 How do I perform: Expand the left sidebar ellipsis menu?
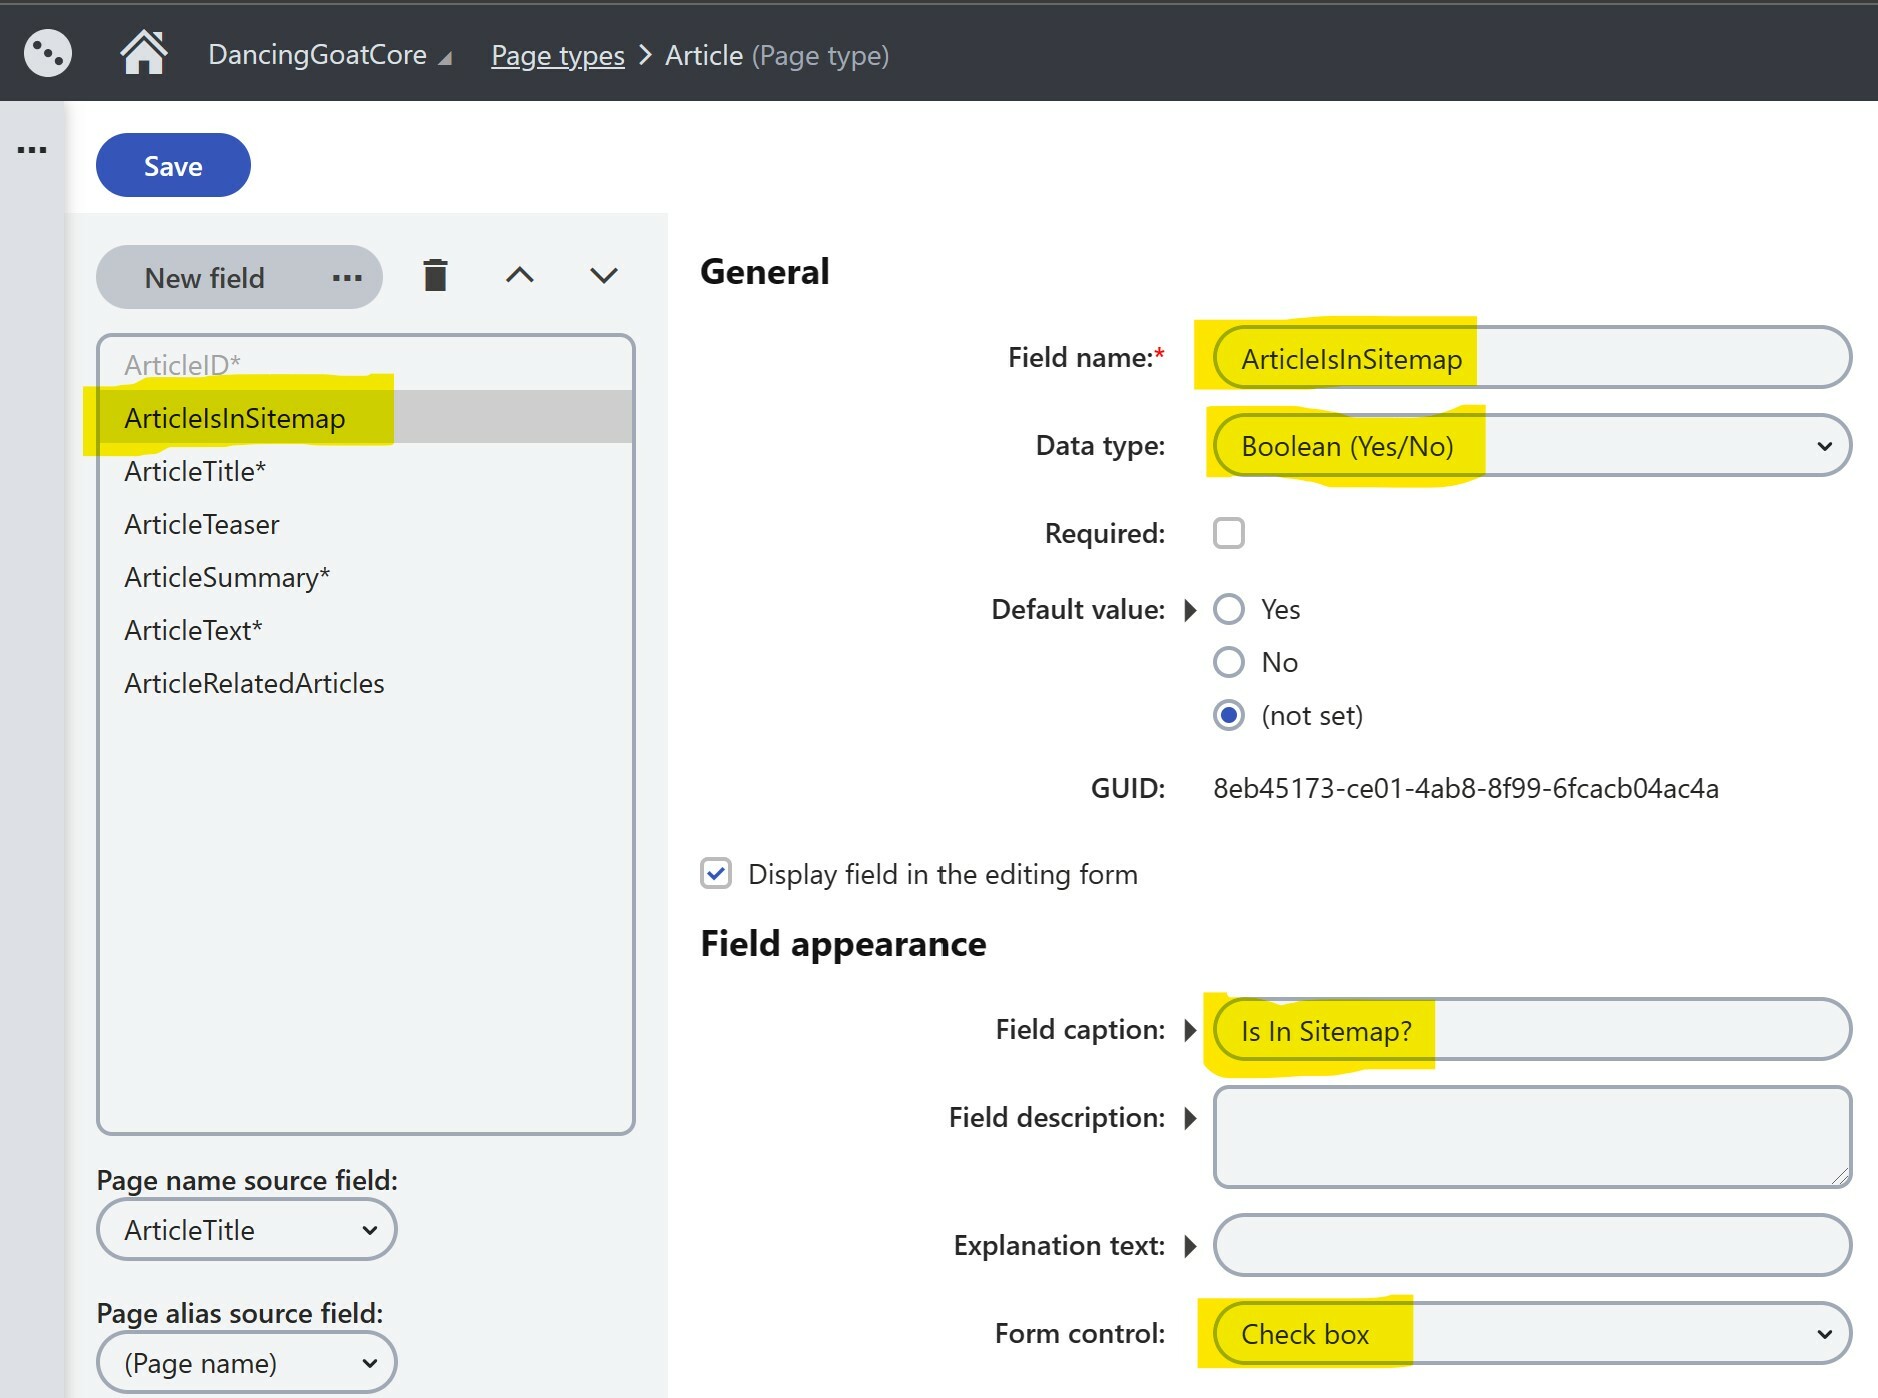[32, 150]
